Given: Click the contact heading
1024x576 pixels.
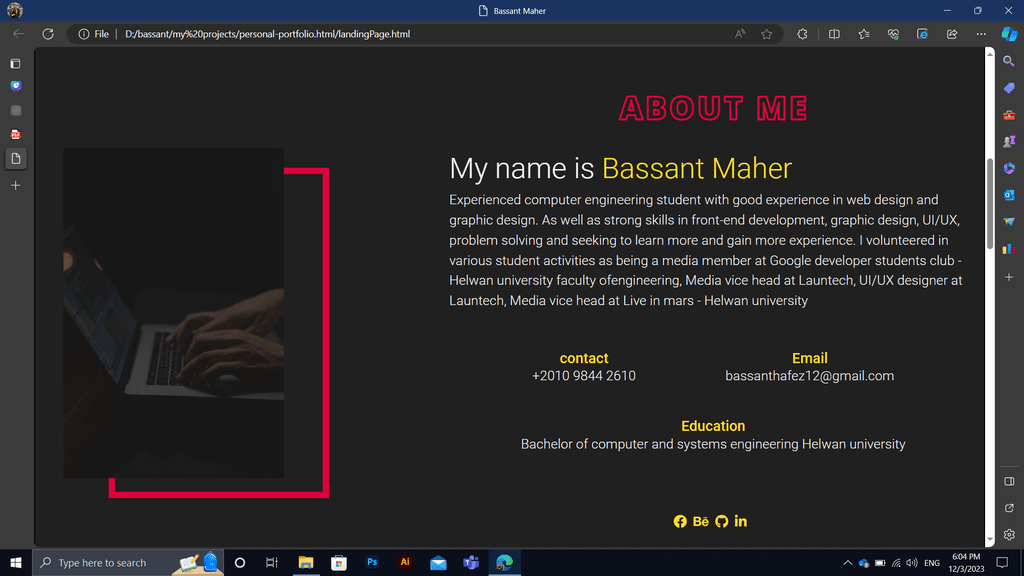Looking at the screenshot, I should tap(583, 359).
